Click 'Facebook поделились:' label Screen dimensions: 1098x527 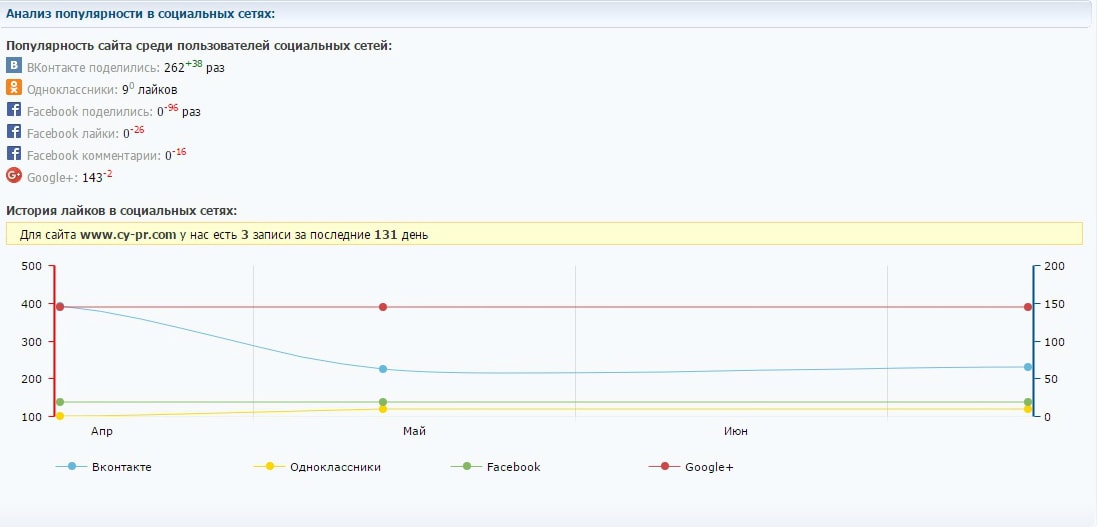tap(90, 111)
